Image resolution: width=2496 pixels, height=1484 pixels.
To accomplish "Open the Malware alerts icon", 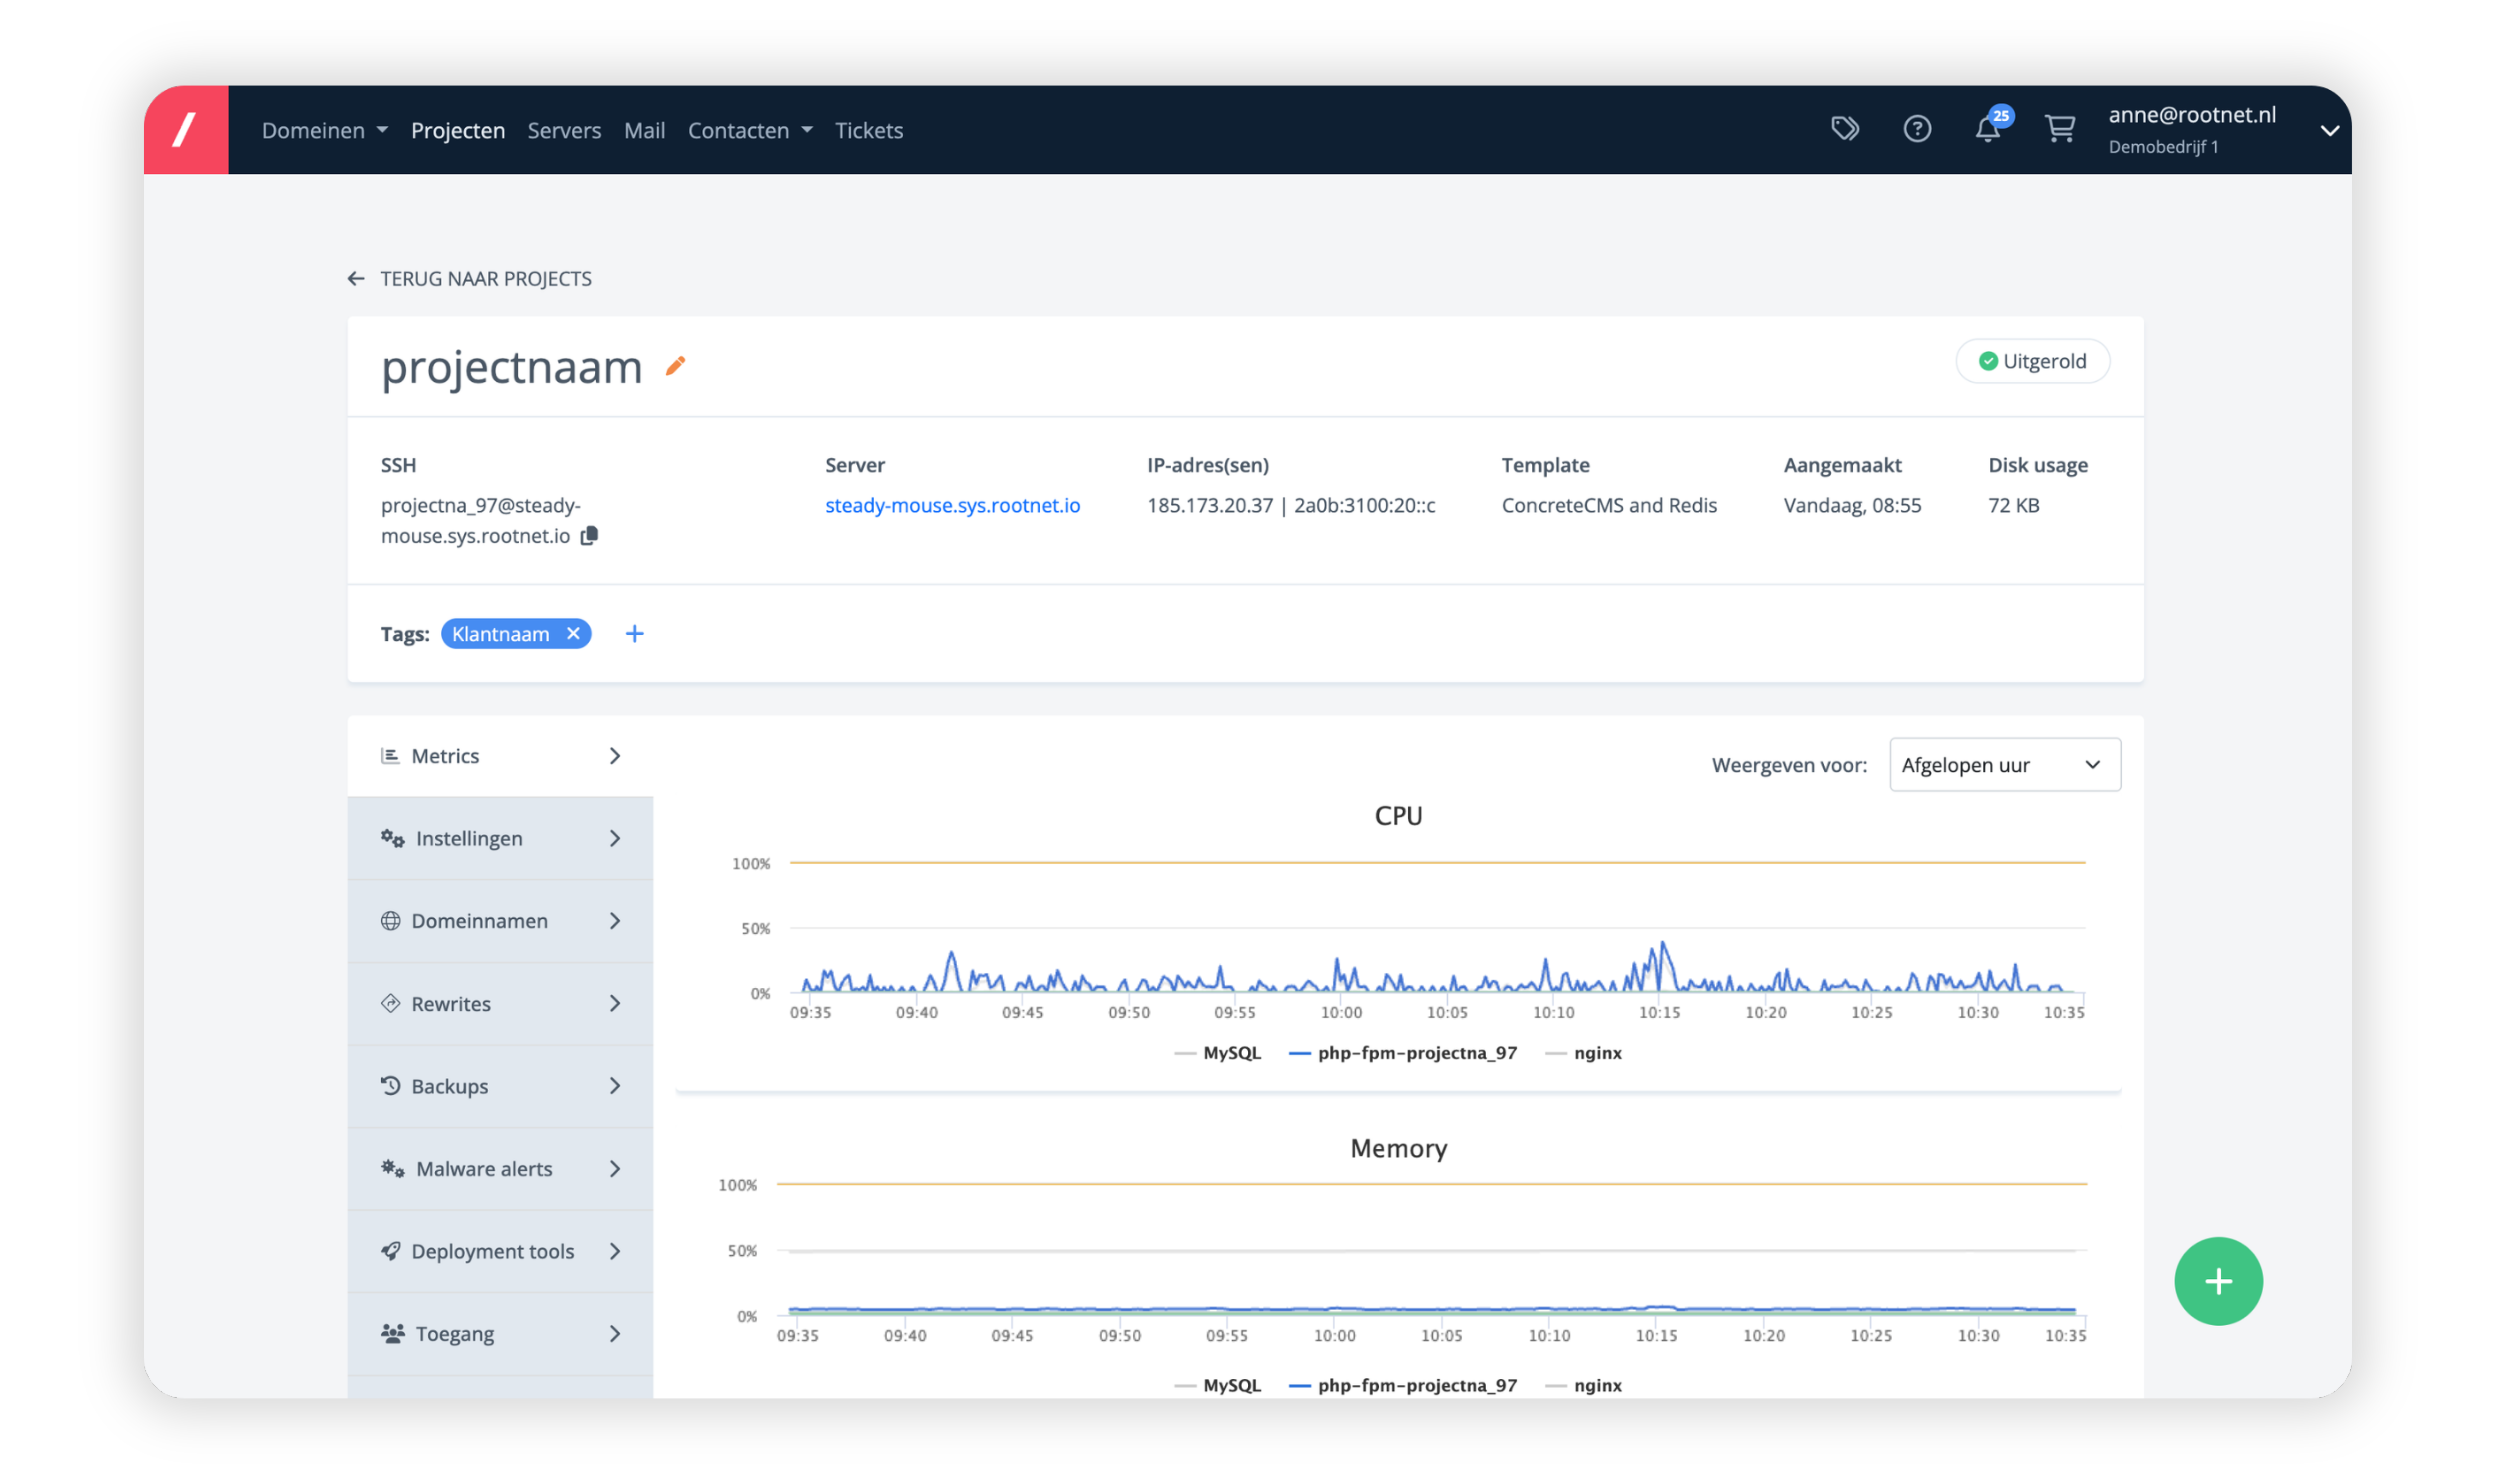I will (391, 1168).
